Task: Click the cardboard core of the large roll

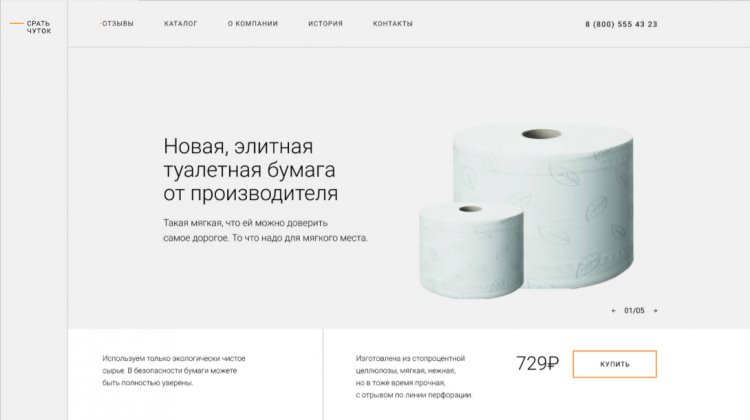Action: click(x=541, y=134)
